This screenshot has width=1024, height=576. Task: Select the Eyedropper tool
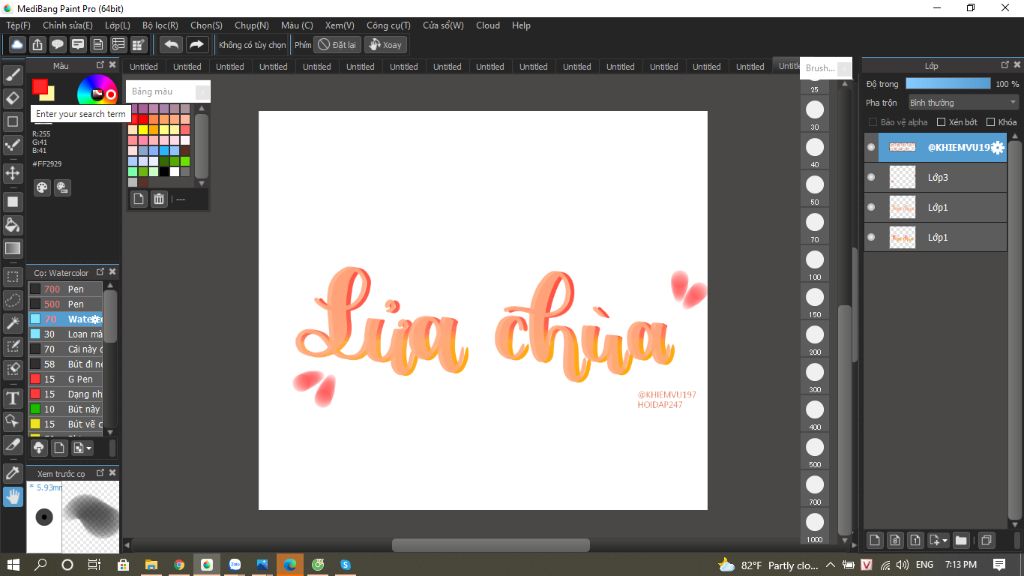[12, 473]
